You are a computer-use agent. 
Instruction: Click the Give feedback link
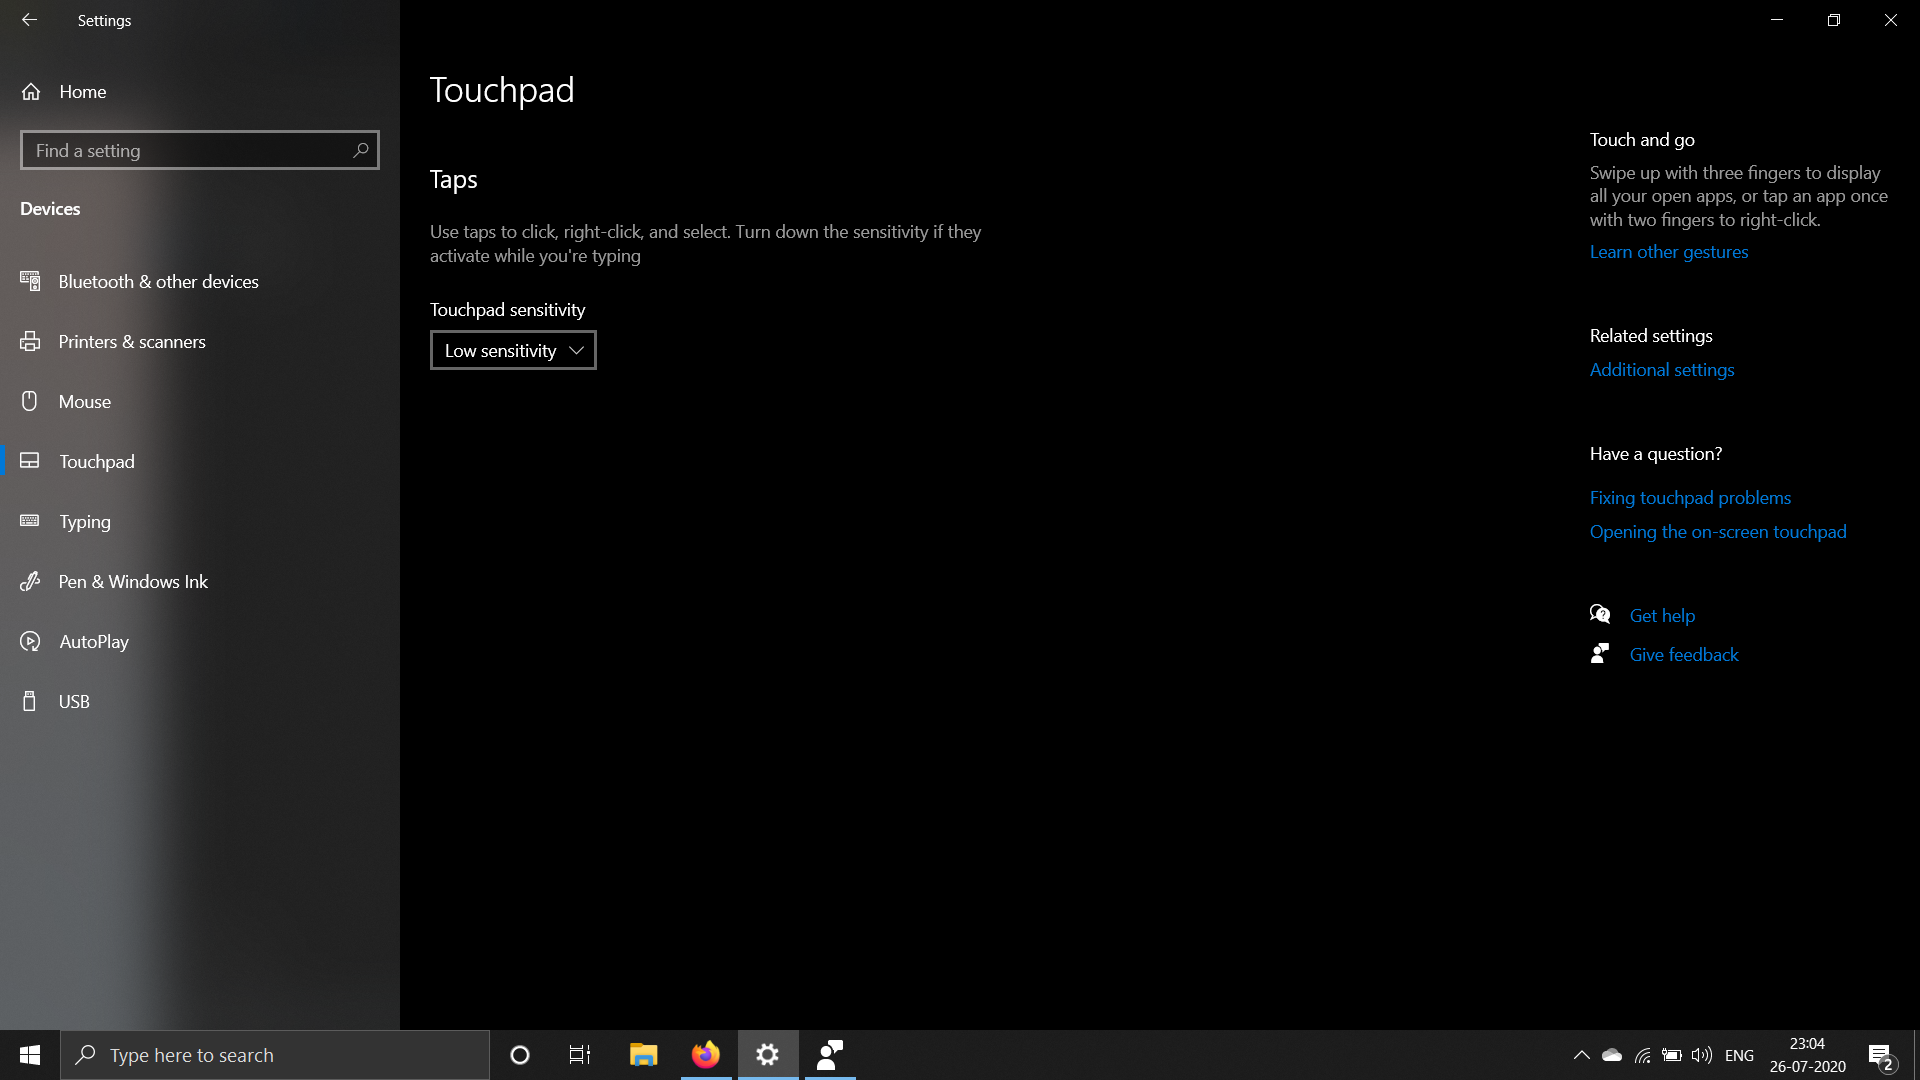(1684, 655)
